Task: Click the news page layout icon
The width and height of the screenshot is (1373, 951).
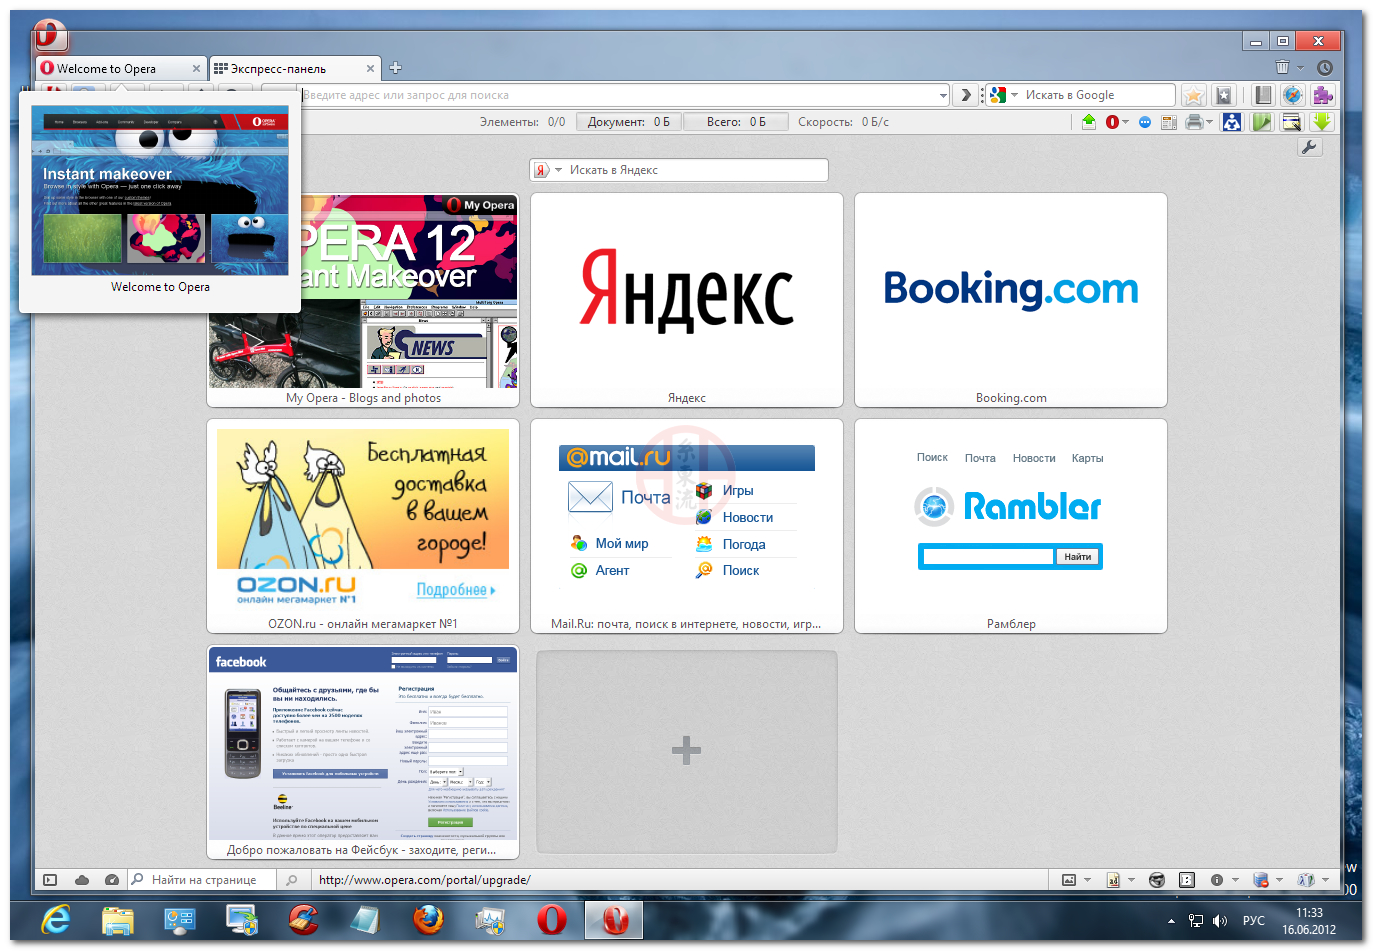Action: 1168,122
